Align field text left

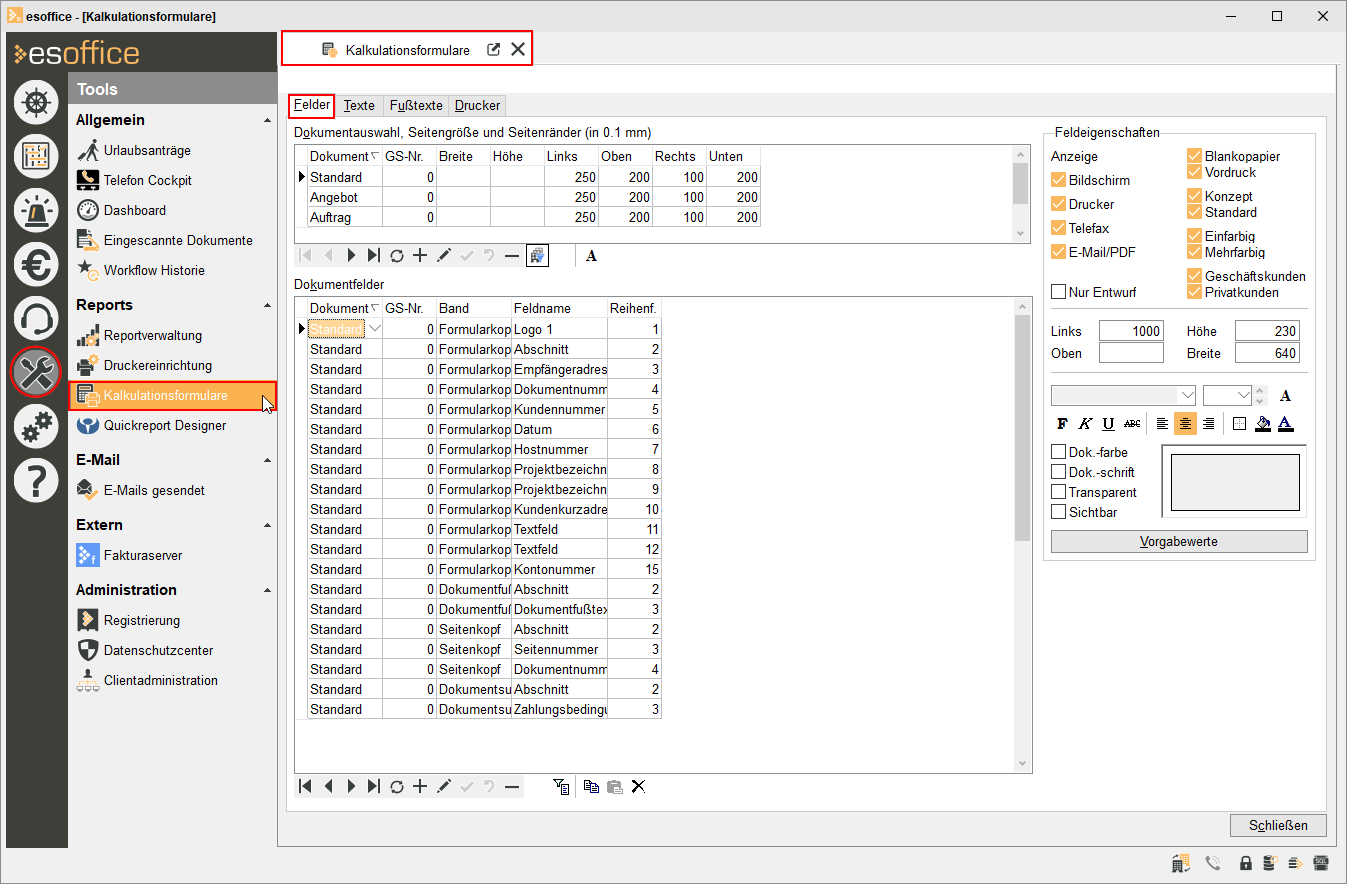point(1162,424)
